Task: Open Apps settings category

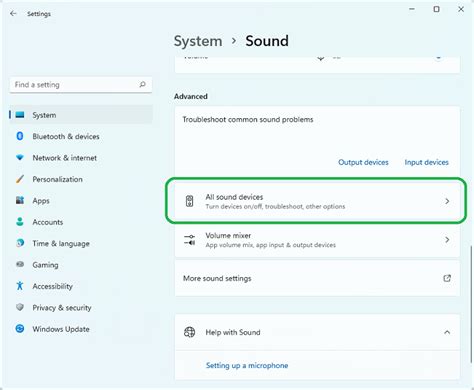Action: [x=41, y=201]
